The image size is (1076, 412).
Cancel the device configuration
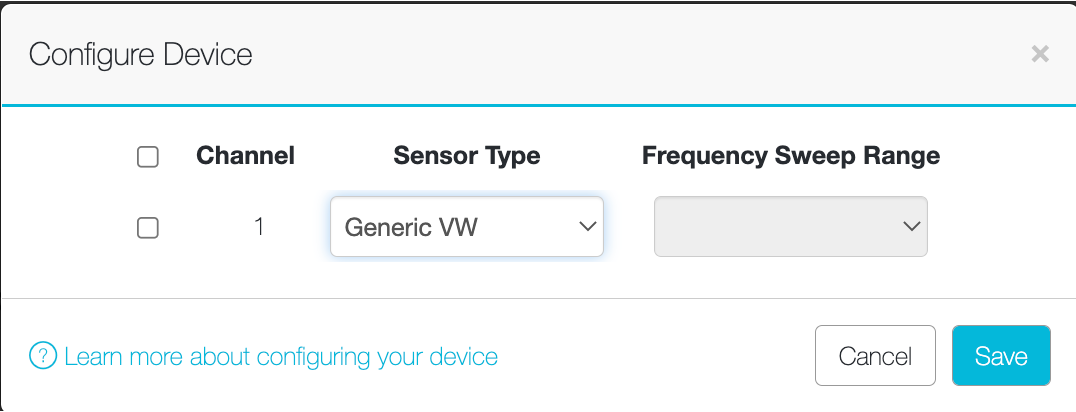(875, 356)
